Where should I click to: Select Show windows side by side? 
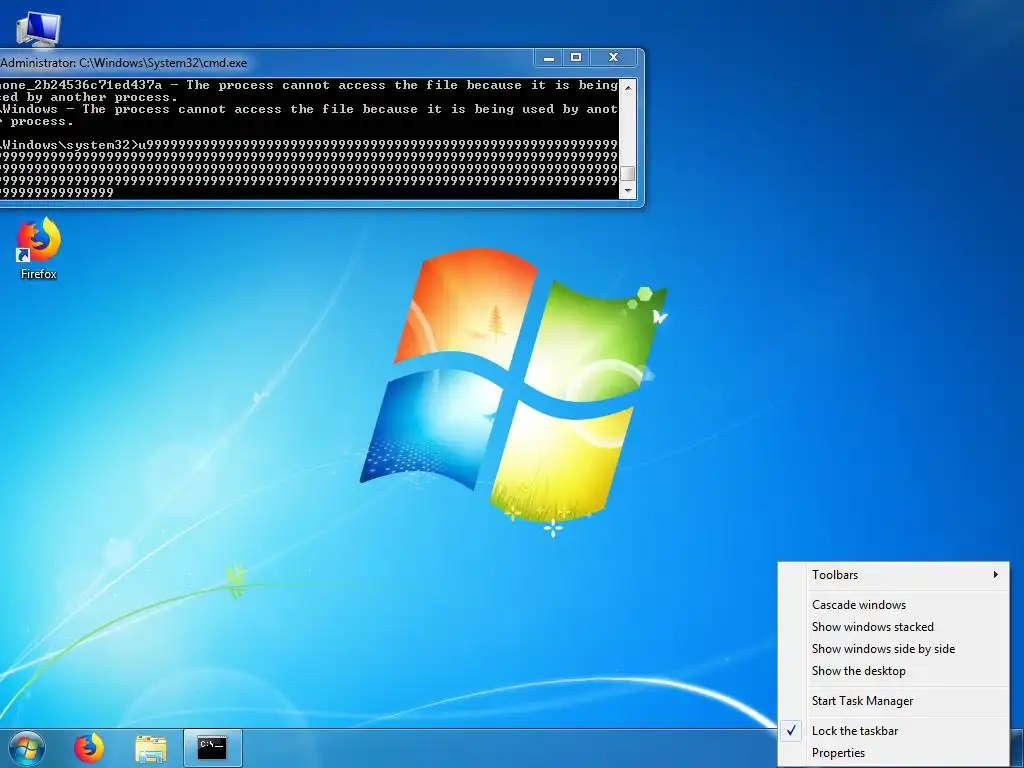point(893,648)
